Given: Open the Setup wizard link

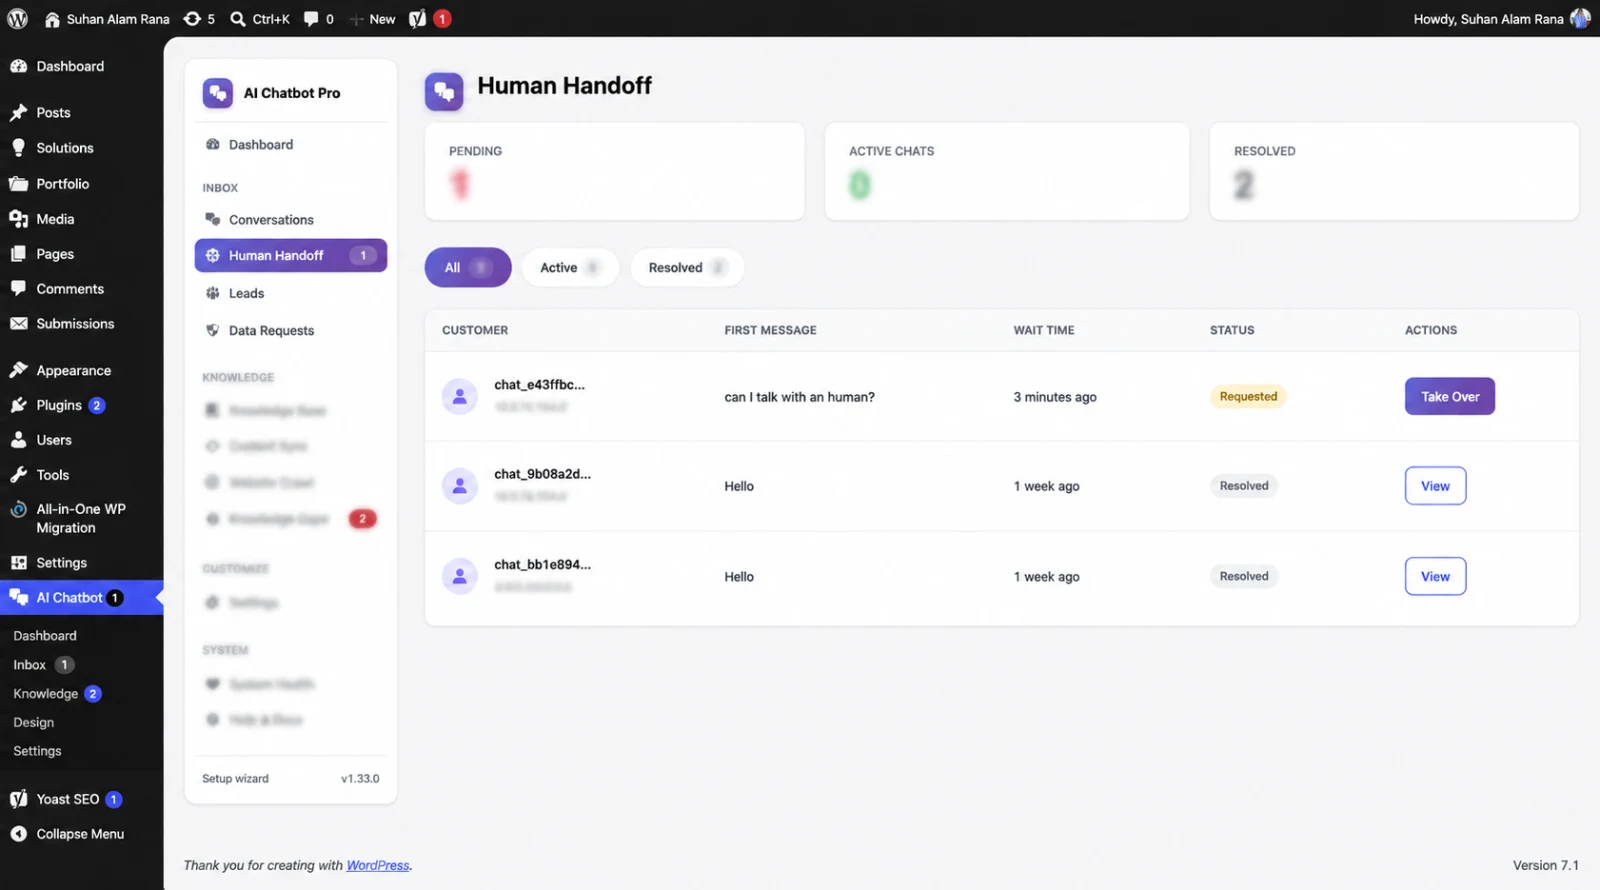Looking at the screenshot, I should 235,779.
